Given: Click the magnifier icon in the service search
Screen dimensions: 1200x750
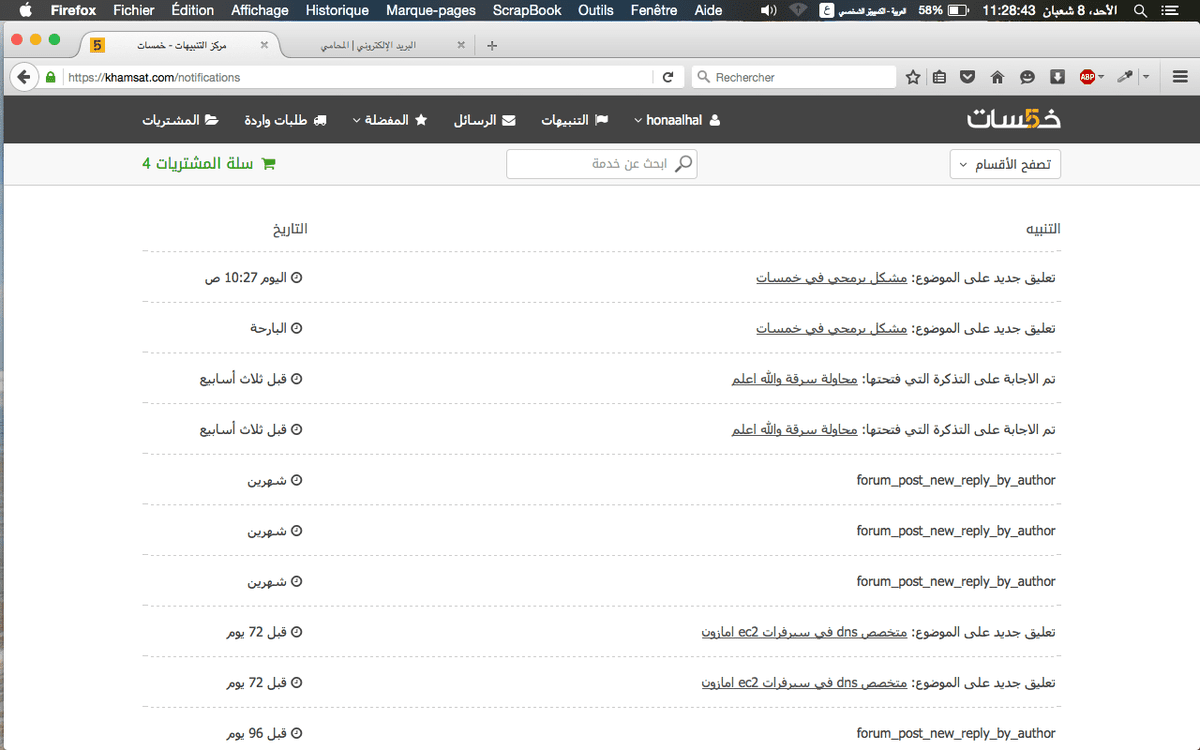Looking at the screenshot, I should point(683,163).
